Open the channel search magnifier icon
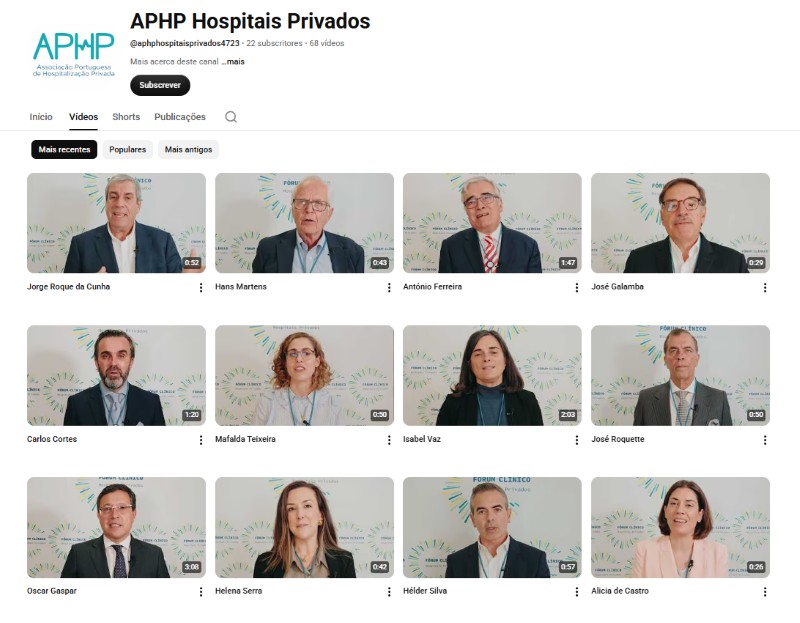The width and height of the screenshot is (800, 623). tap(231, 117)
